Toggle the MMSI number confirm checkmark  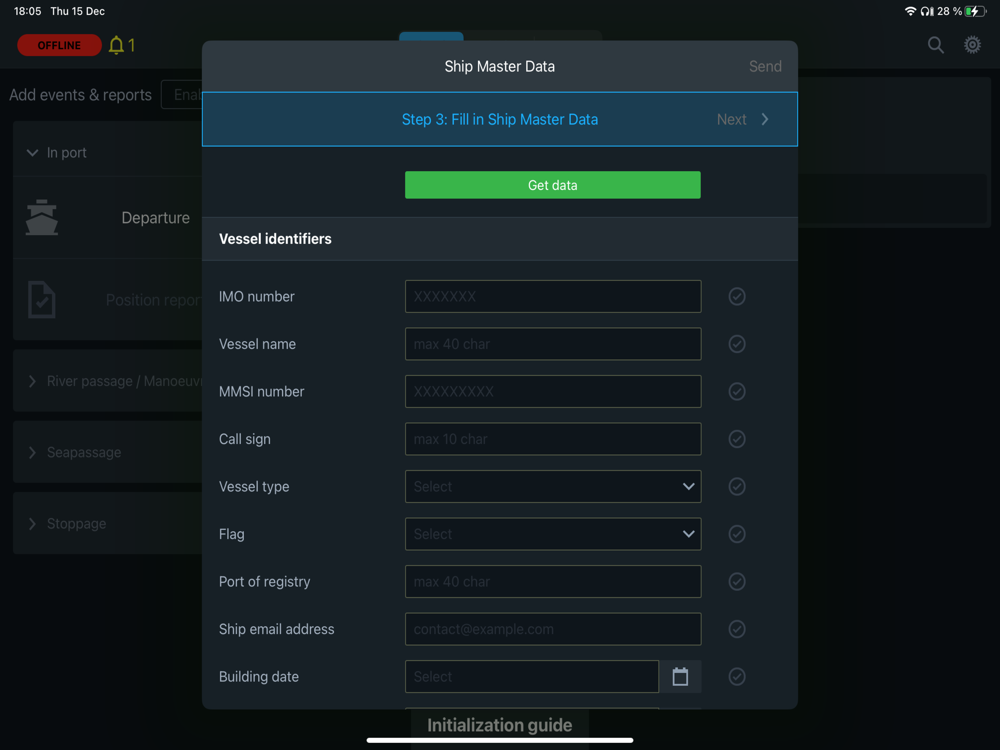click(737, 392)
